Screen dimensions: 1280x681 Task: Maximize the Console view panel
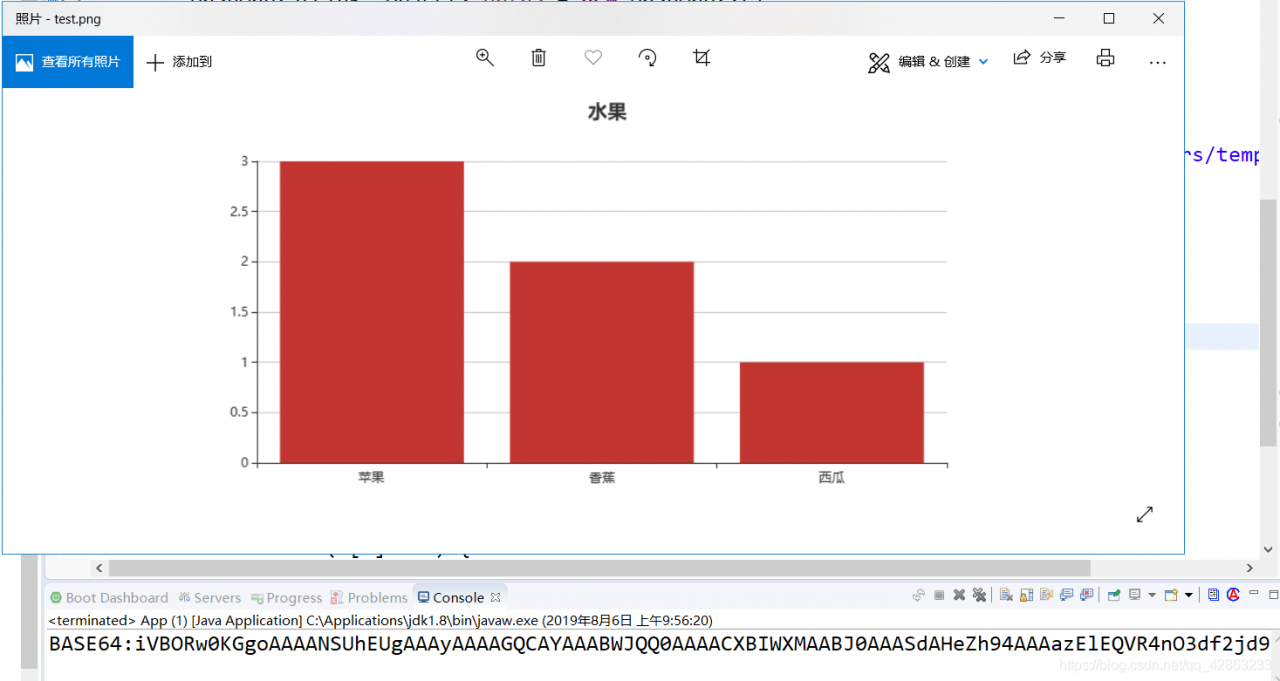[x=1273, y=595]
